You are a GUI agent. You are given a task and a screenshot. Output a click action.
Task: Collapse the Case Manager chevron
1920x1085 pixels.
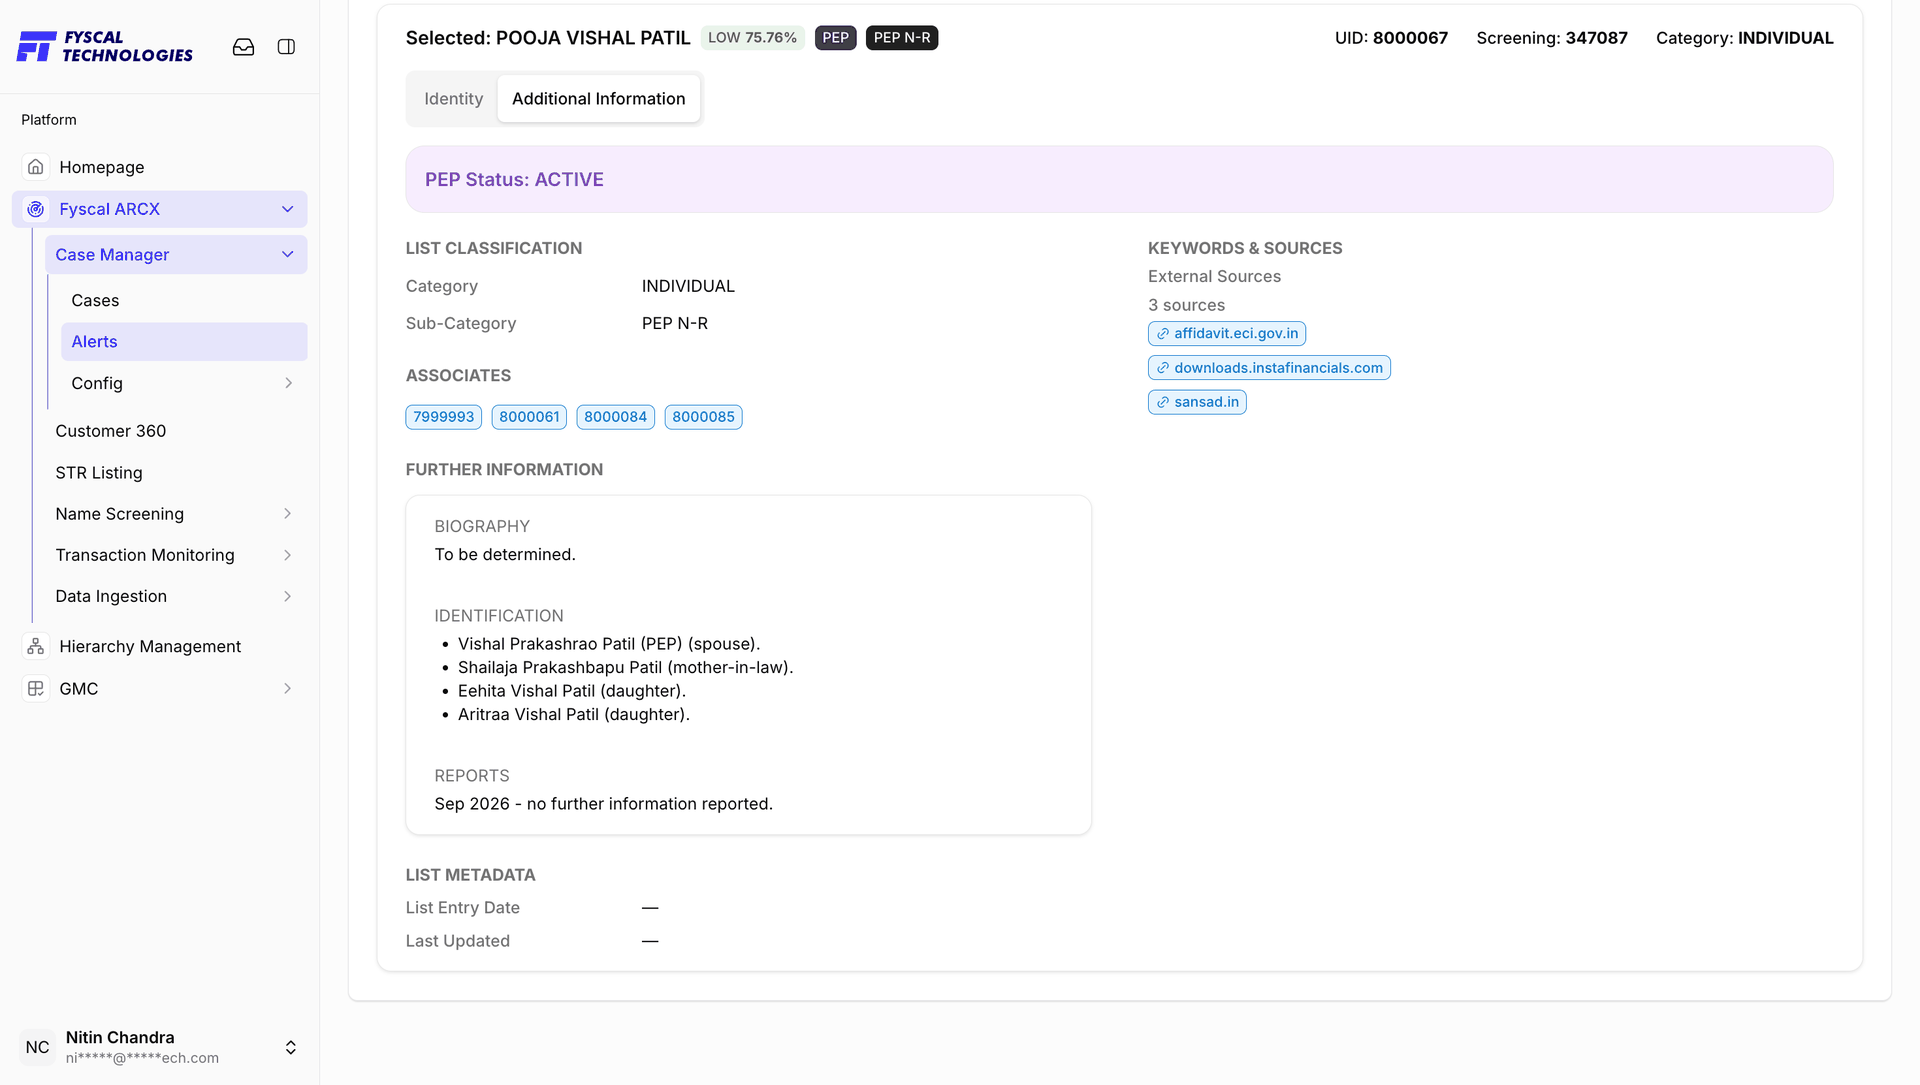pos(288,254)
